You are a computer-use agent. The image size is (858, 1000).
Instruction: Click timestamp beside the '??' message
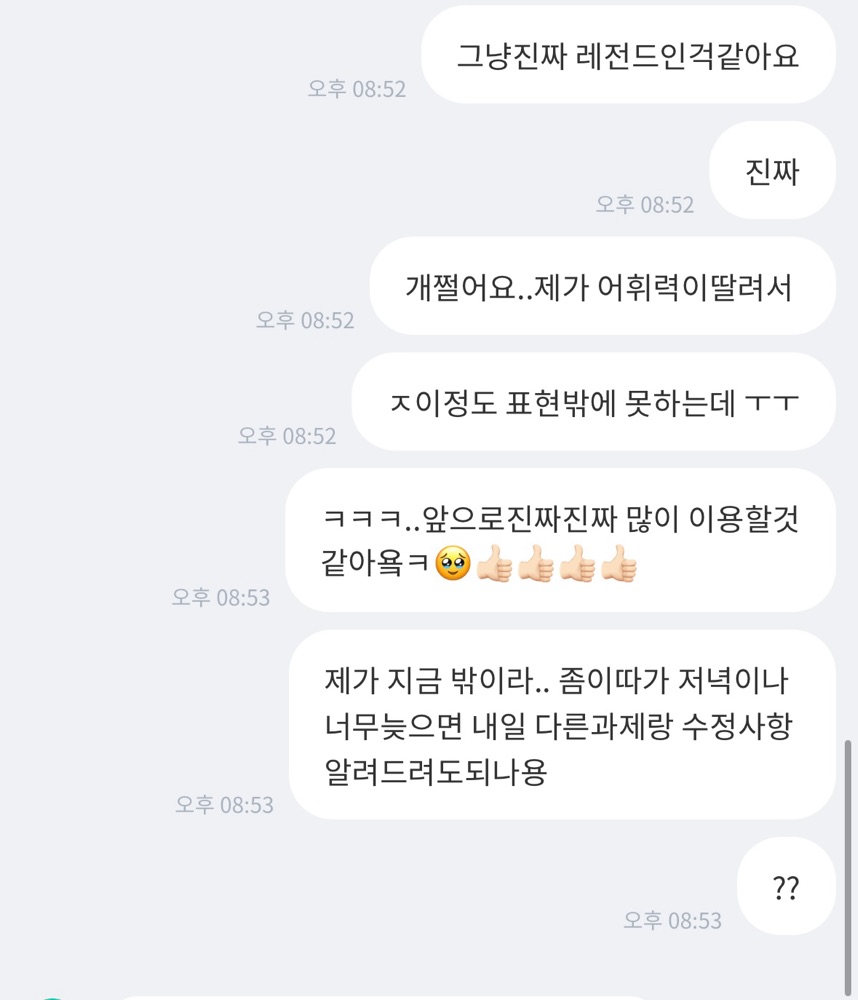click(672, 921)
